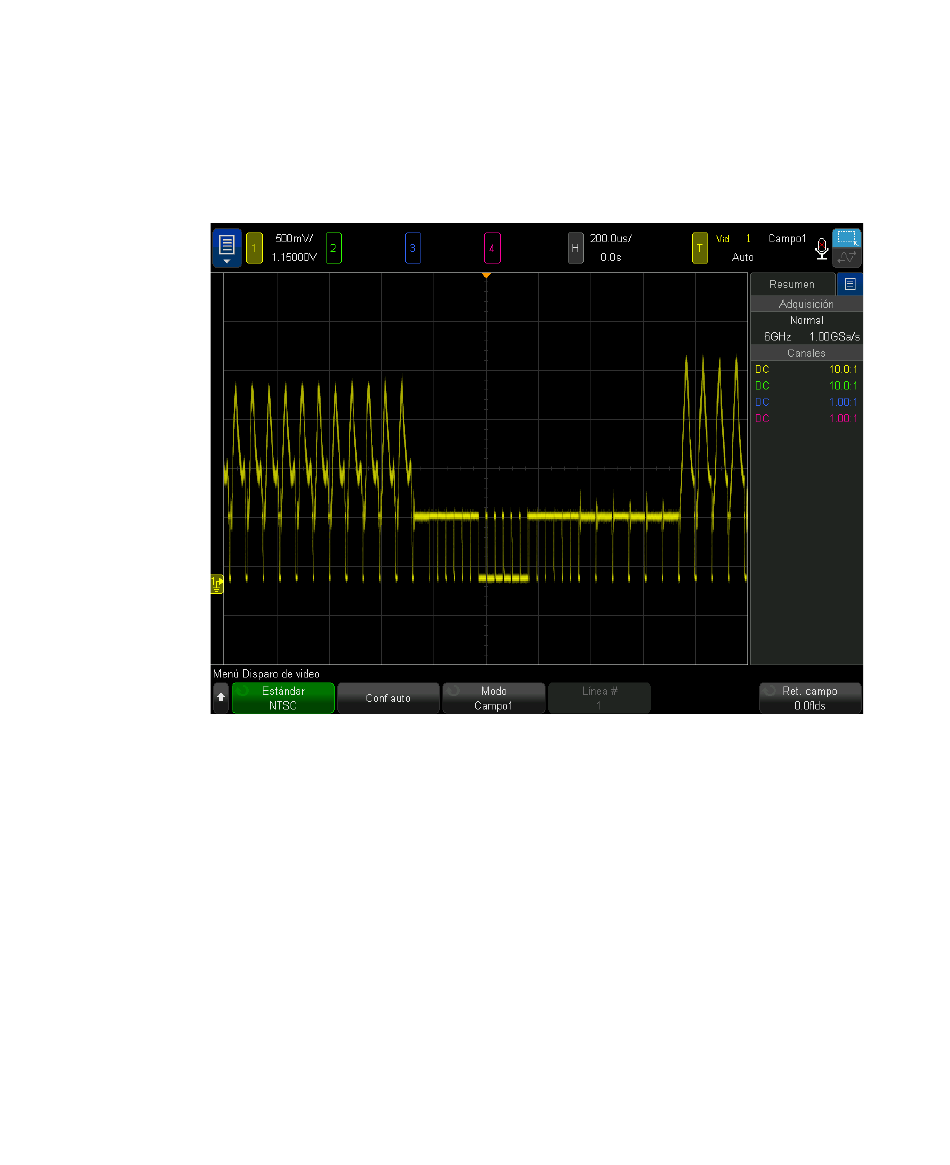Click the 500mV/ vertical scale value

point(294,238)
